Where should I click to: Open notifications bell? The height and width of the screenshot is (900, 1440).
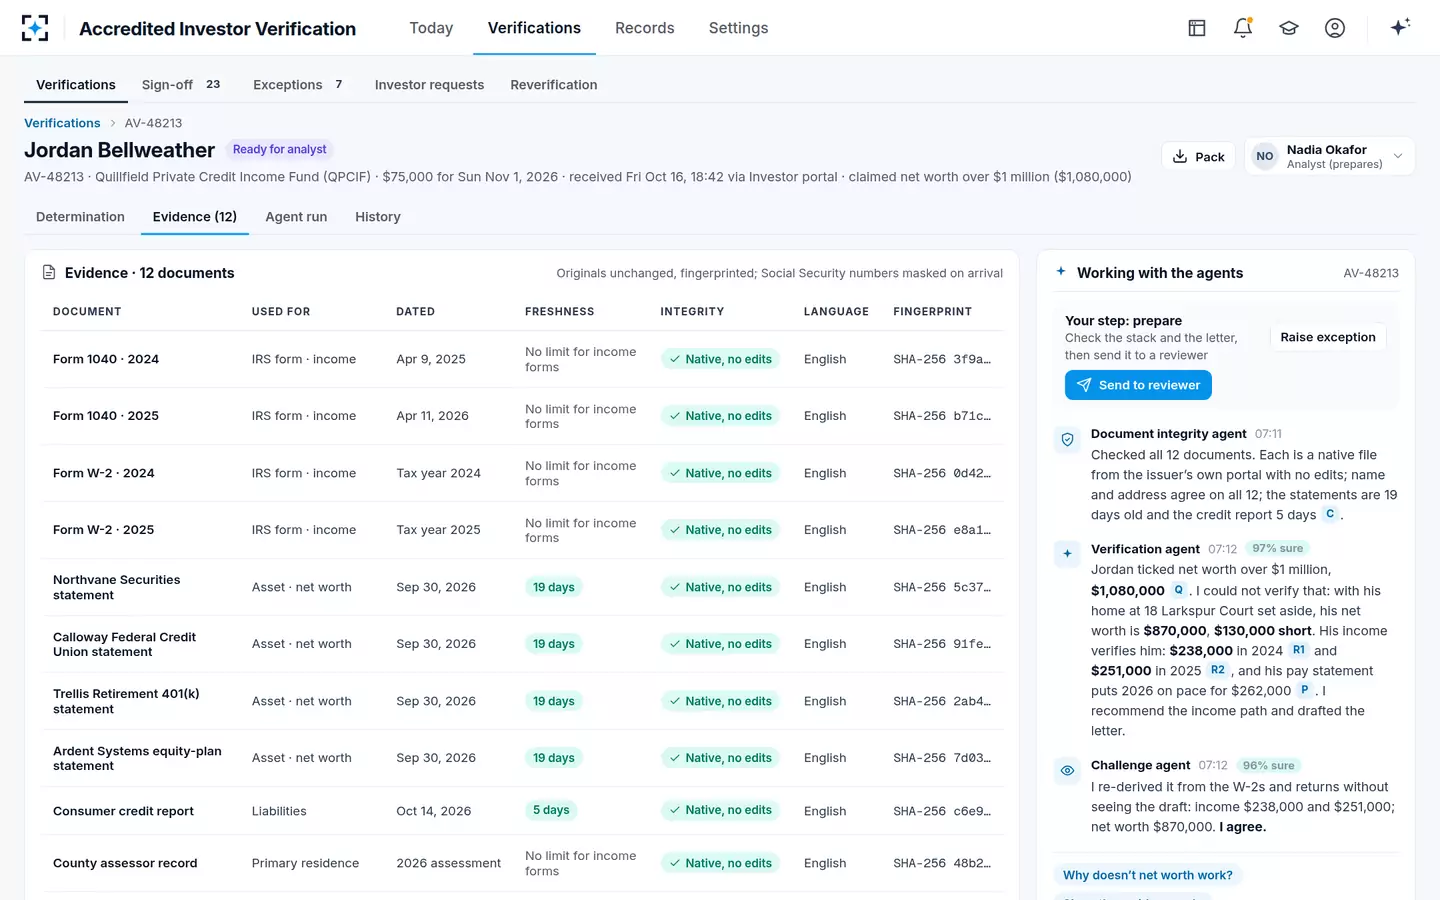click(1243, 28)
